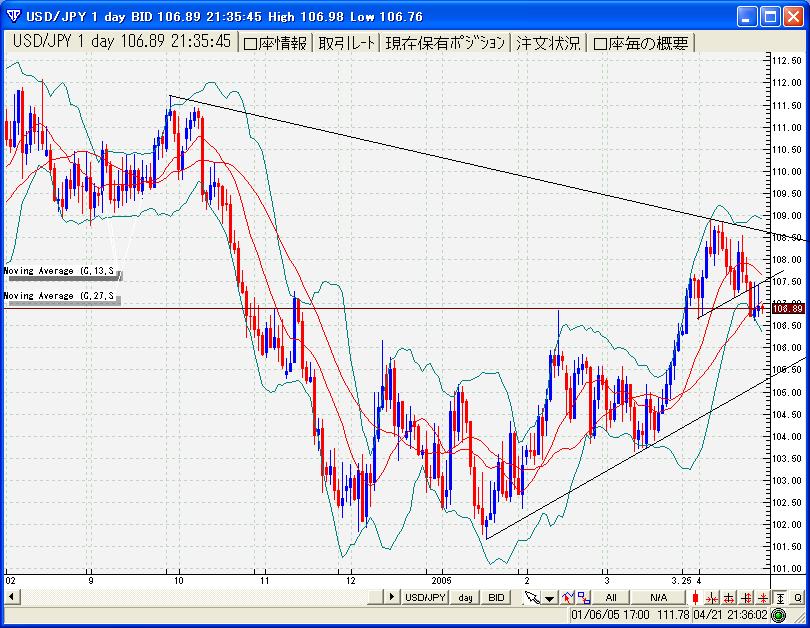The height and width of the screenshot is (628, 810).
Task: Click the blue linked squares icon
Action: point(584,598)
